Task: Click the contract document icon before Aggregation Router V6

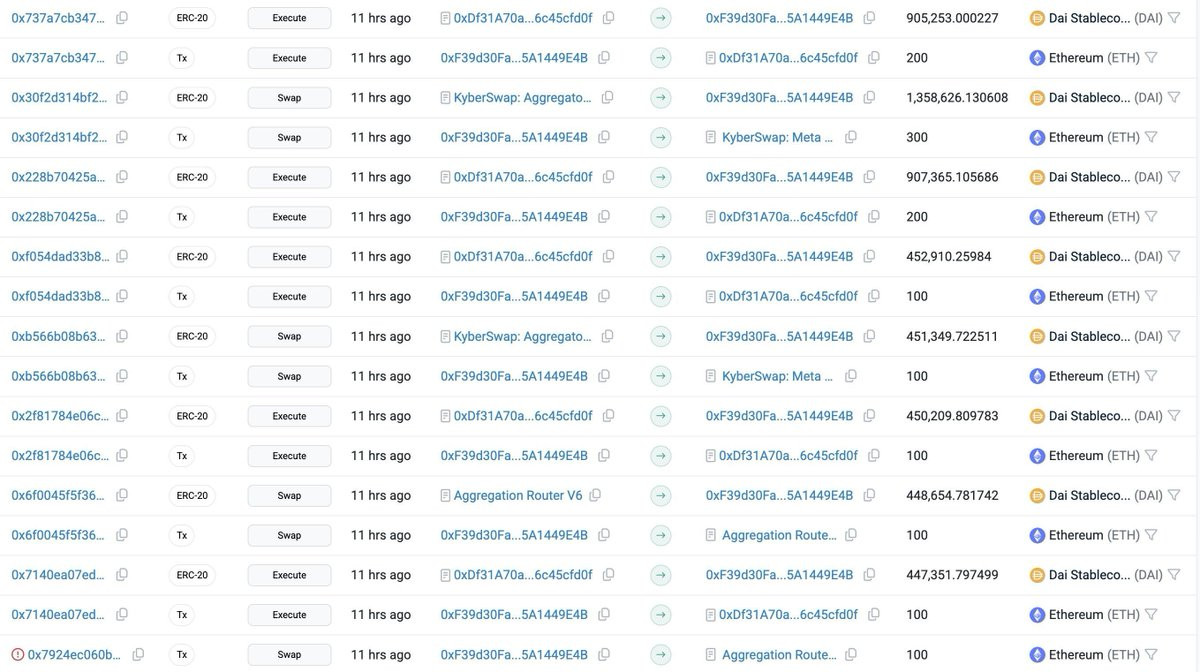Action: click(446, 495)
